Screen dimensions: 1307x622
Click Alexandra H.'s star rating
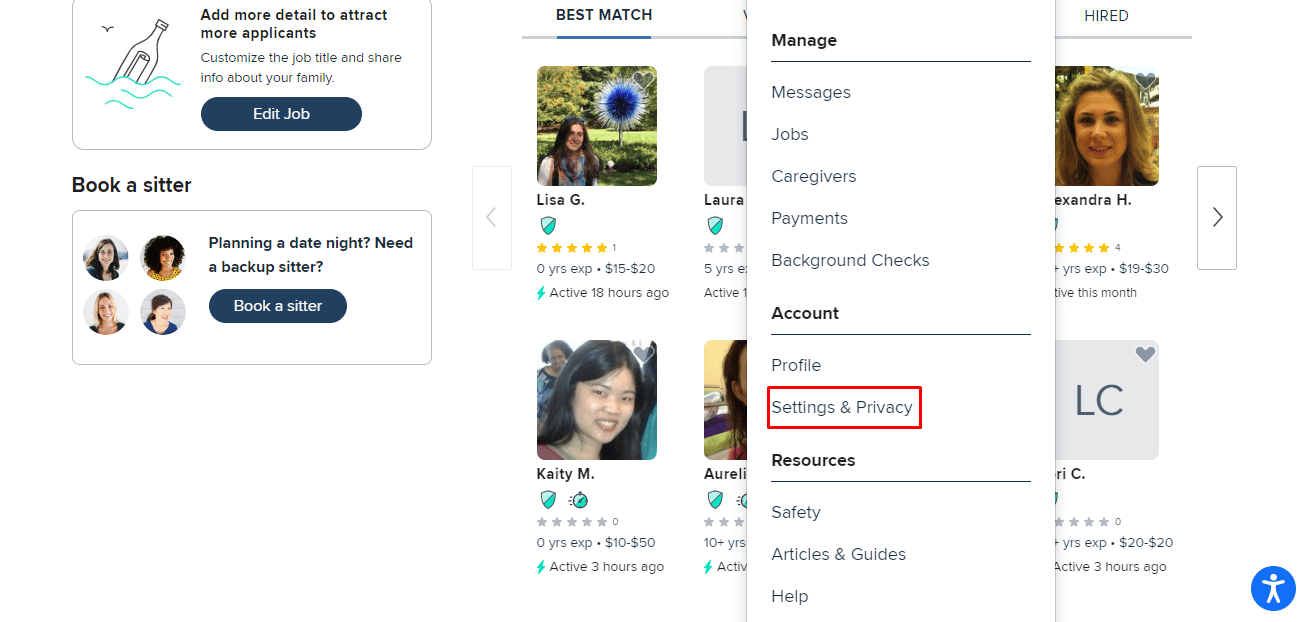coord(1082,248)
